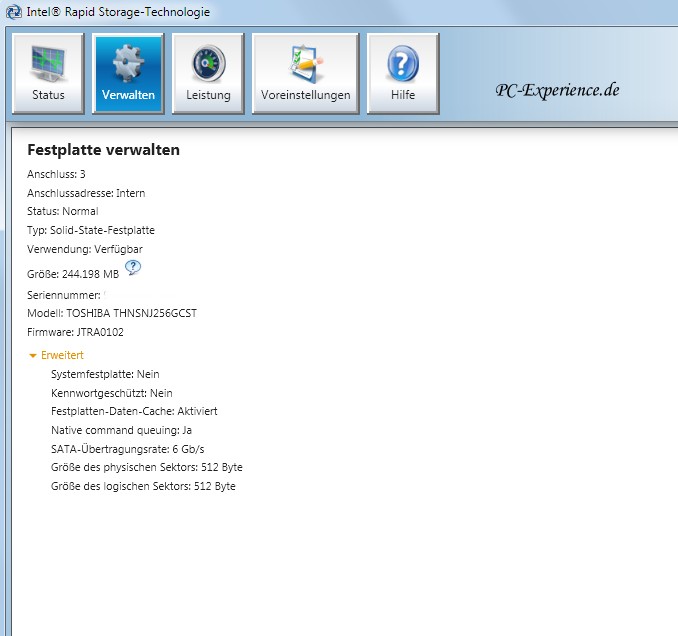The image size is (678, 636).
Task: Click the Erweitert section label
Action: click(x=63, y=355)
